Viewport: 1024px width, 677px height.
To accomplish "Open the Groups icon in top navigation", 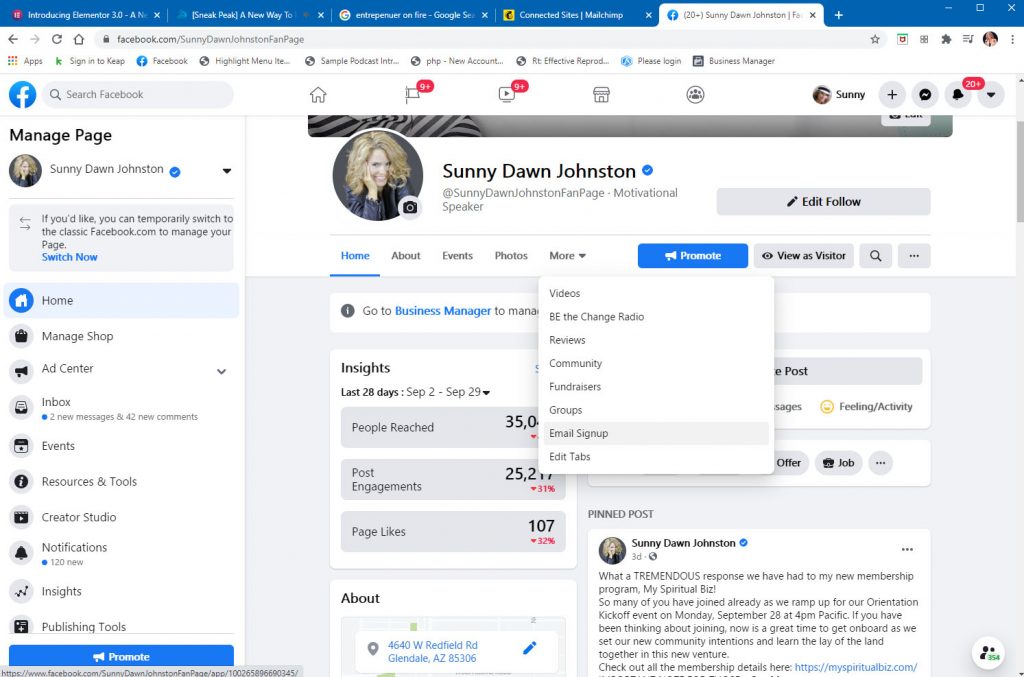I will point(695,95).
